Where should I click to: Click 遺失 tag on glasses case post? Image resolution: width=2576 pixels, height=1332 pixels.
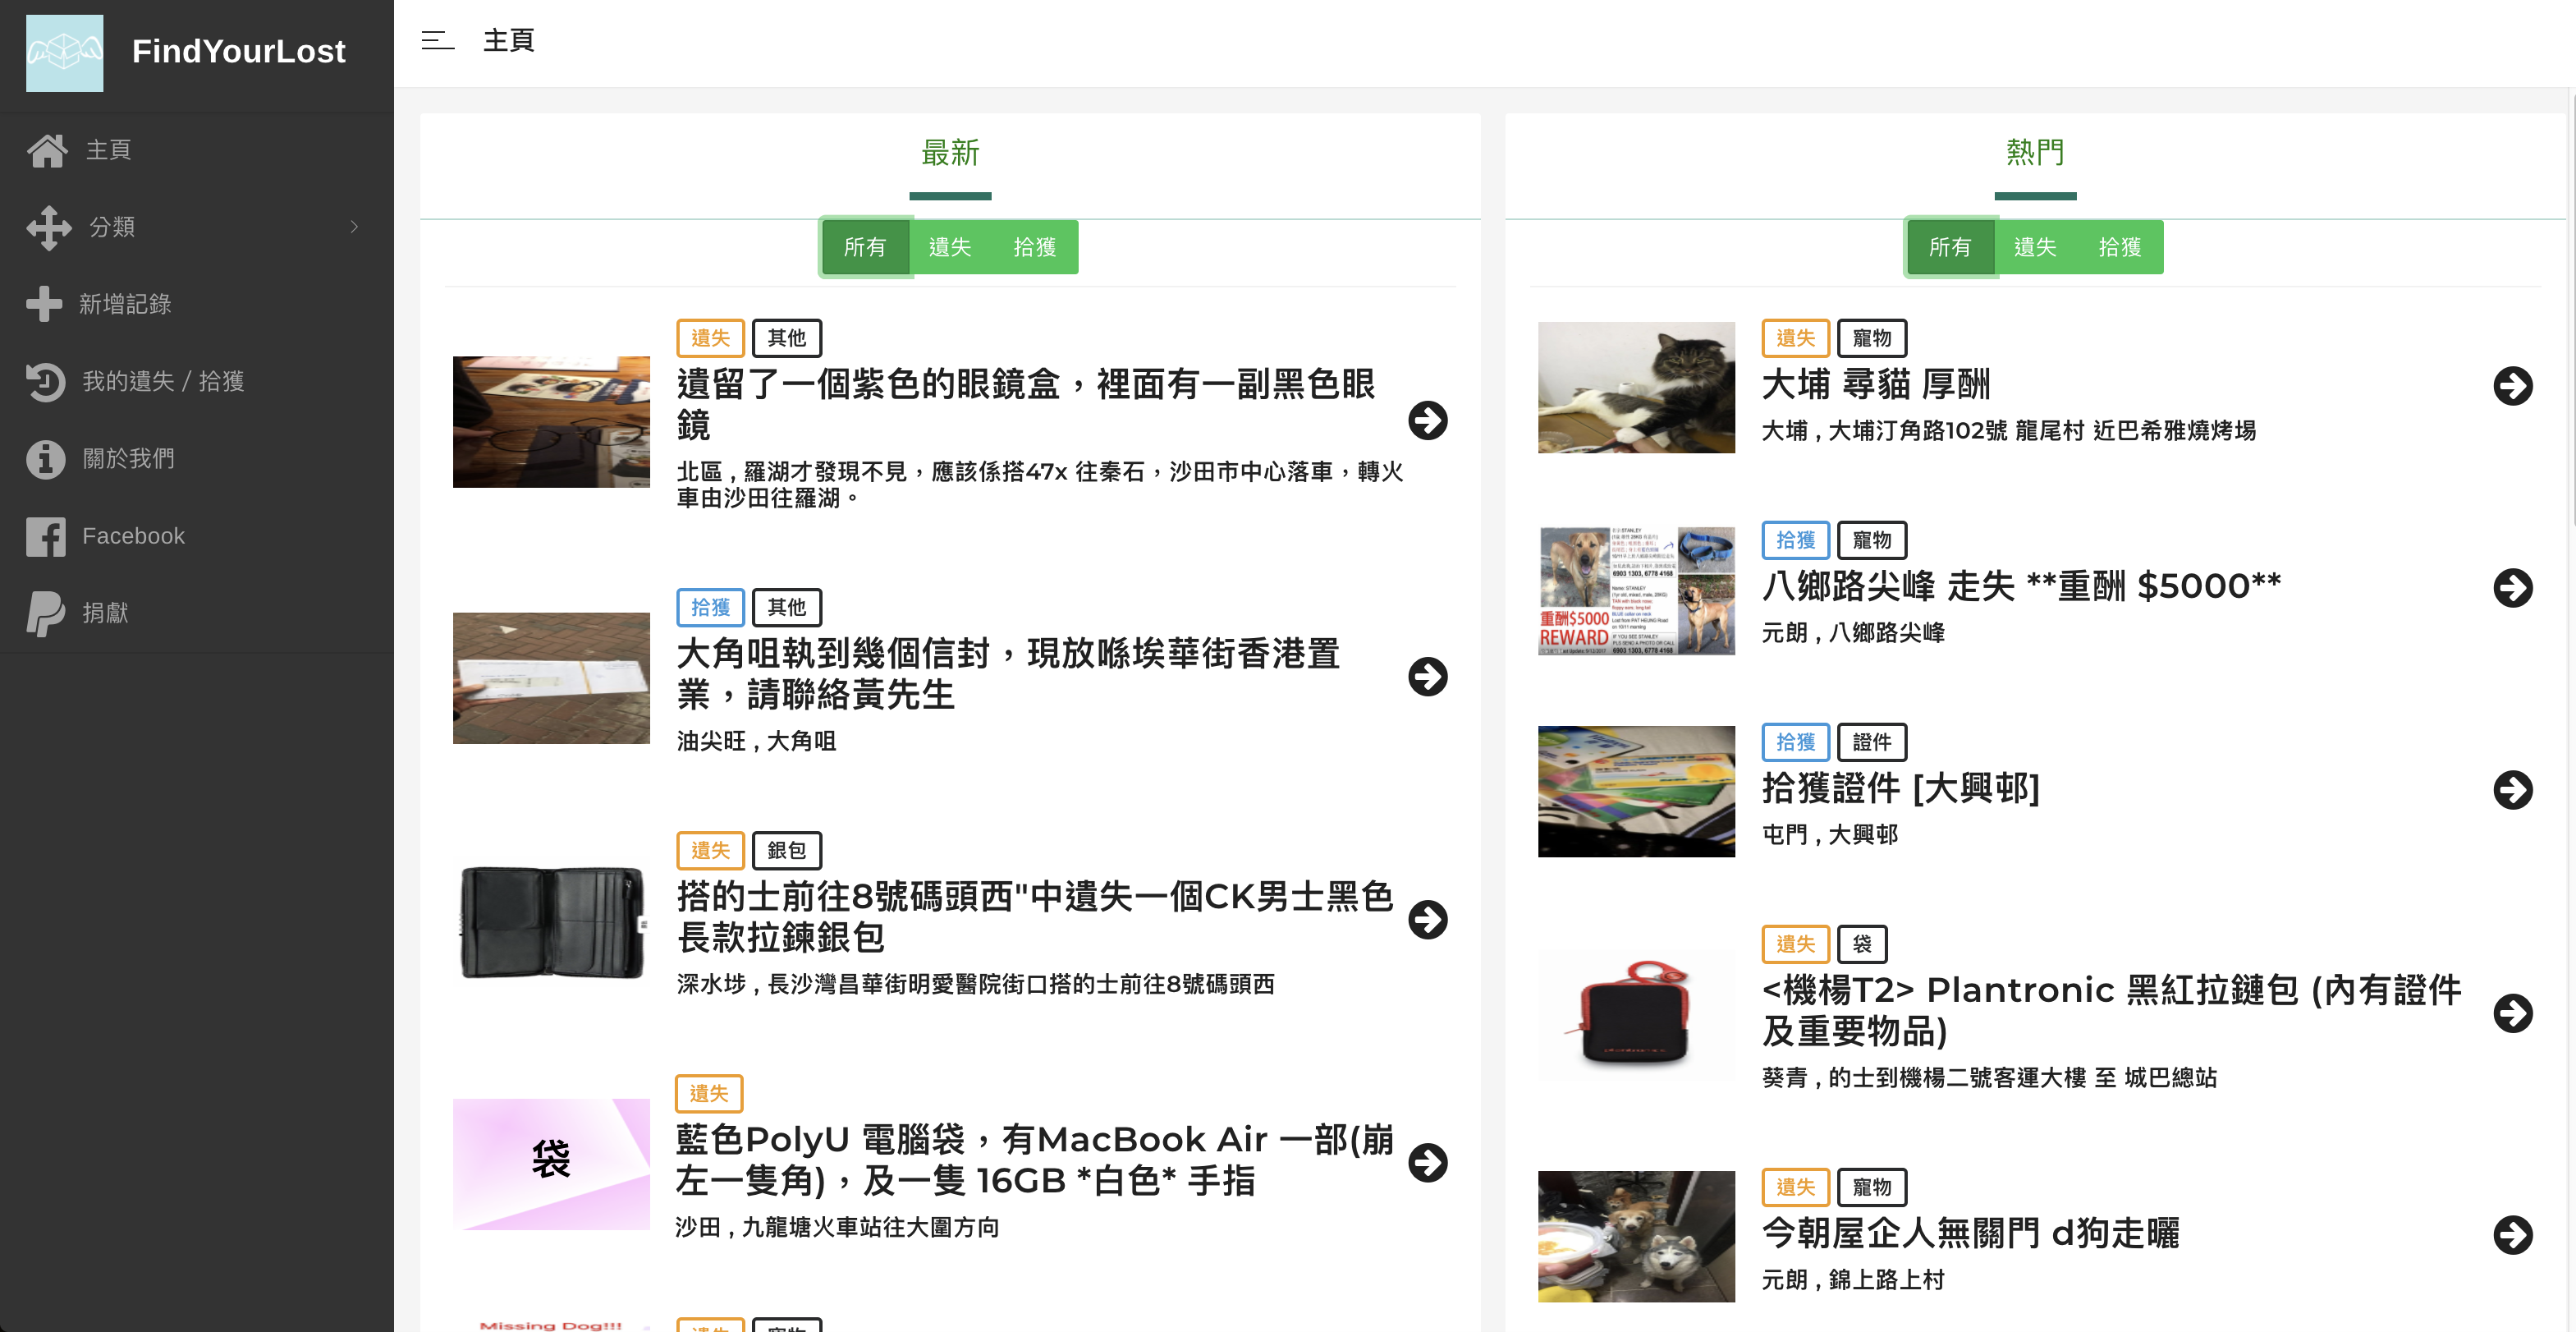click(x=710, y=338)
